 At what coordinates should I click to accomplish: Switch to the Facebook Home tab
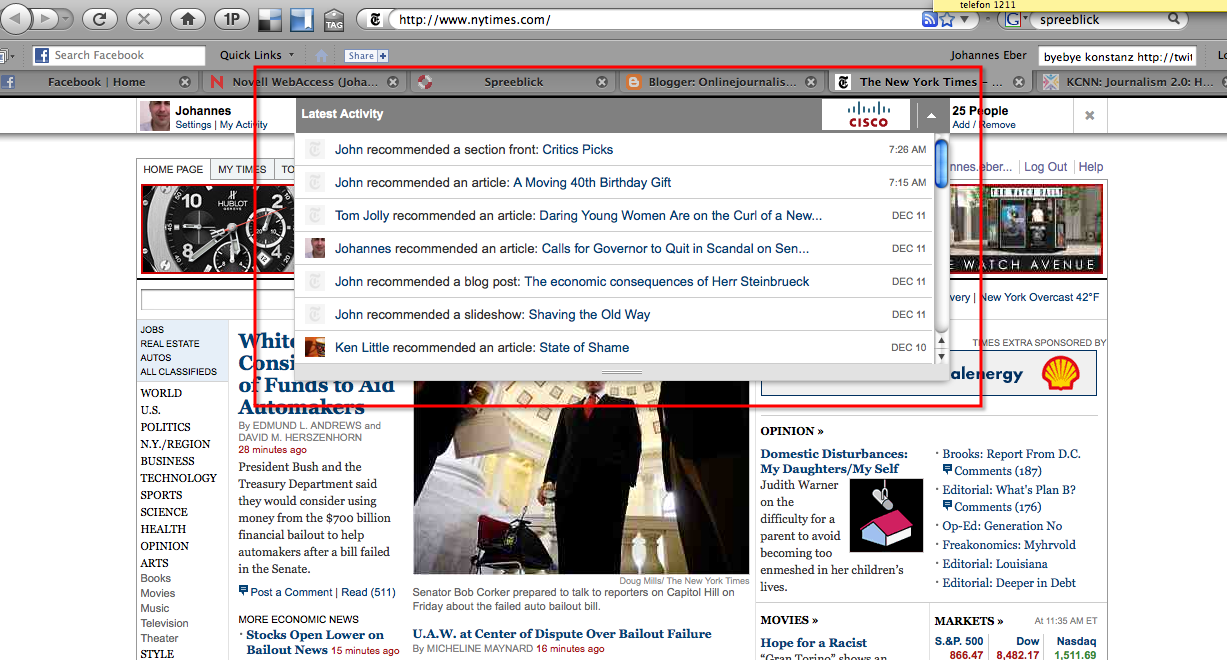(x=96, y=82)
